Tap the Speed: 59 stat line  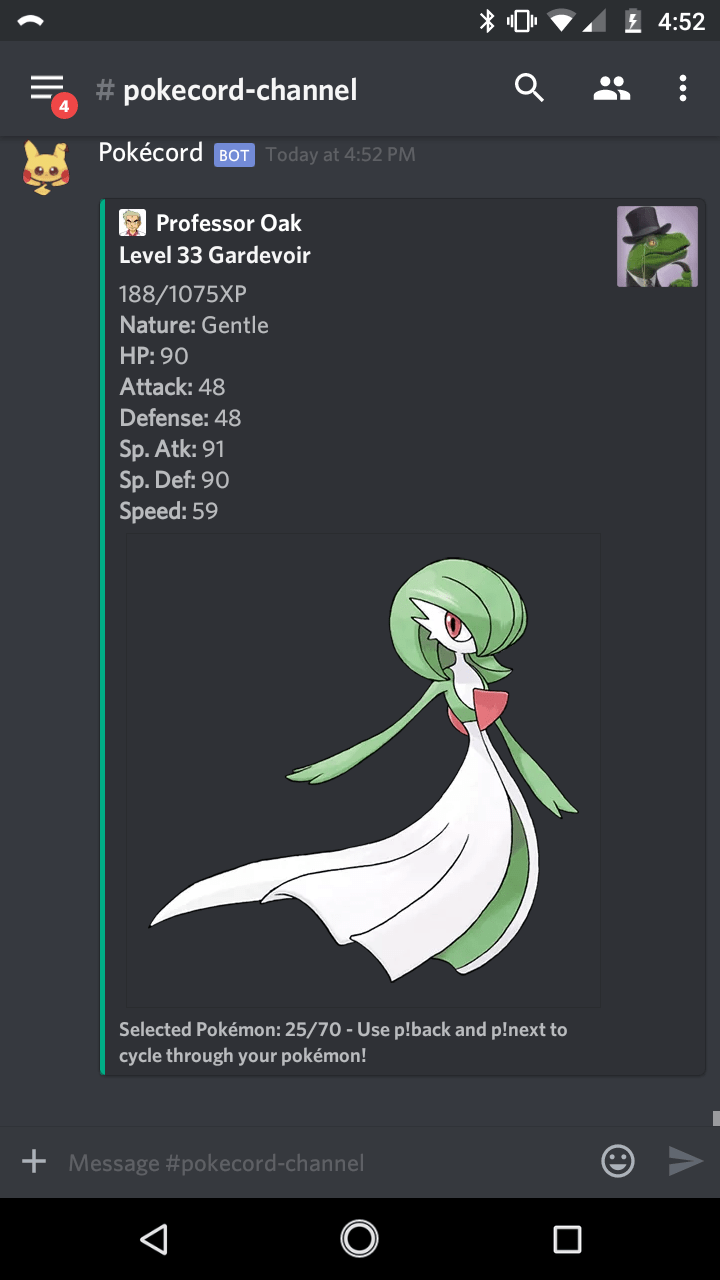(x=168, y=511)
